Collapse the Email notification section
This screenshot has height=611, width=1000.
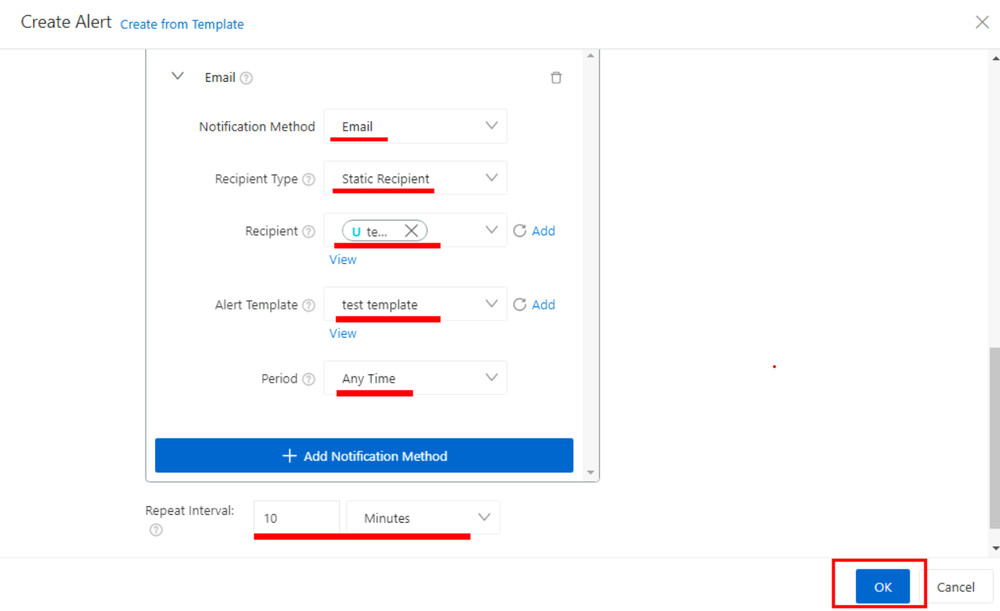point(177,75)
